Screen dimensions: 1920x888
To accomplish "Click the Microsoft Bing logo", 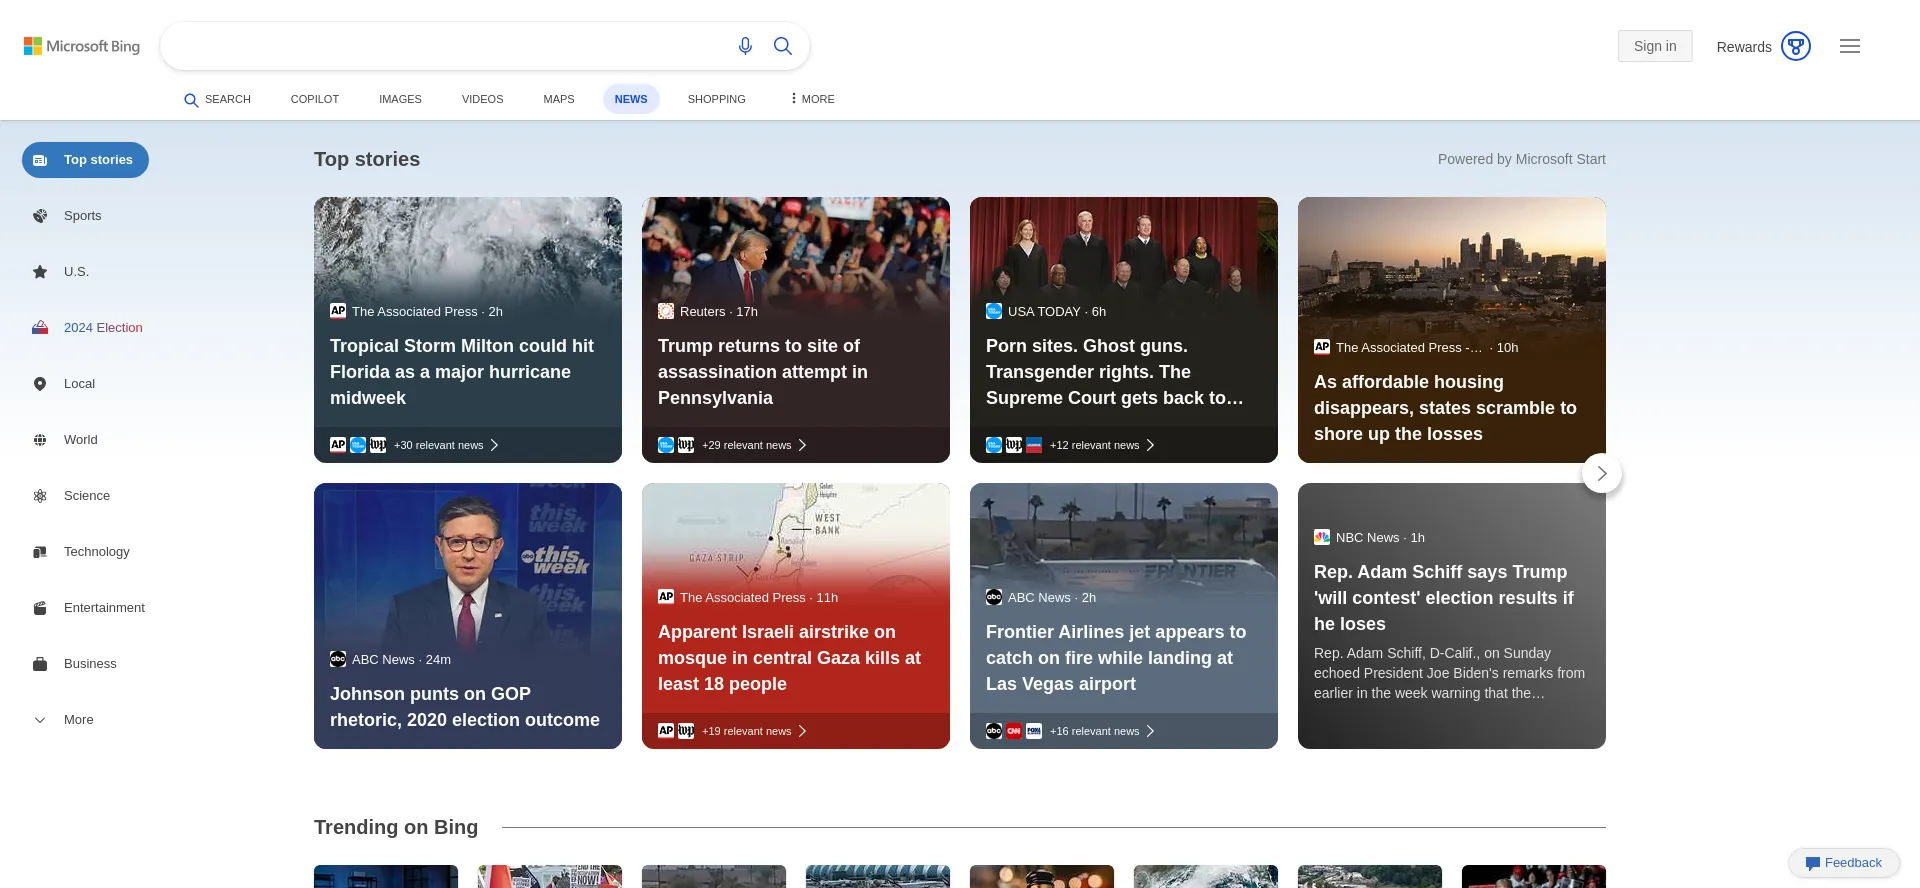I will (x=82, y=46).
